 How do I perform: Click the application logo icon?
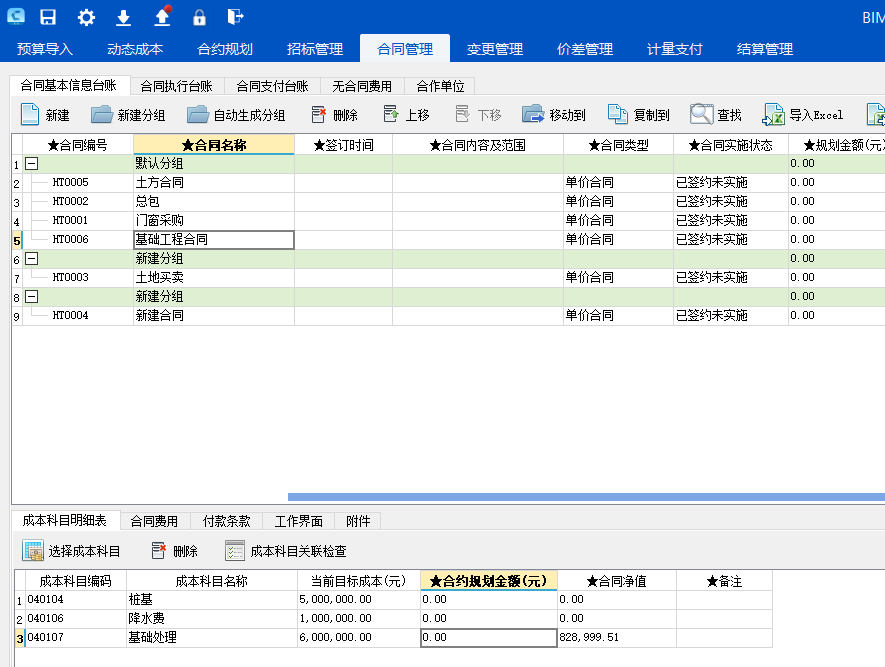point(16,16)
